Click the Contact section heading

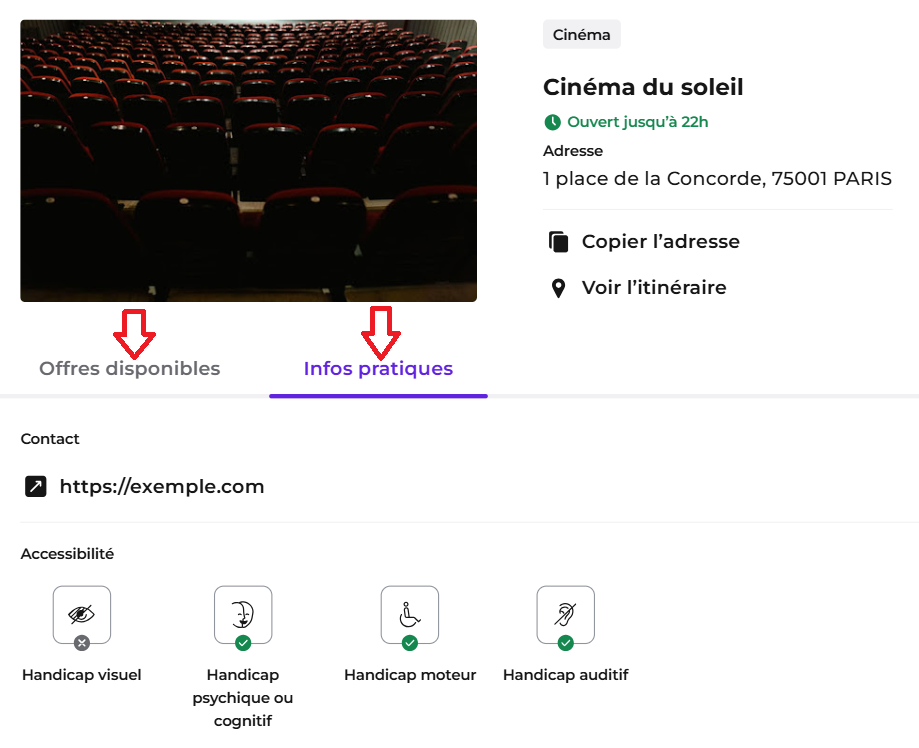pos(50,439)
